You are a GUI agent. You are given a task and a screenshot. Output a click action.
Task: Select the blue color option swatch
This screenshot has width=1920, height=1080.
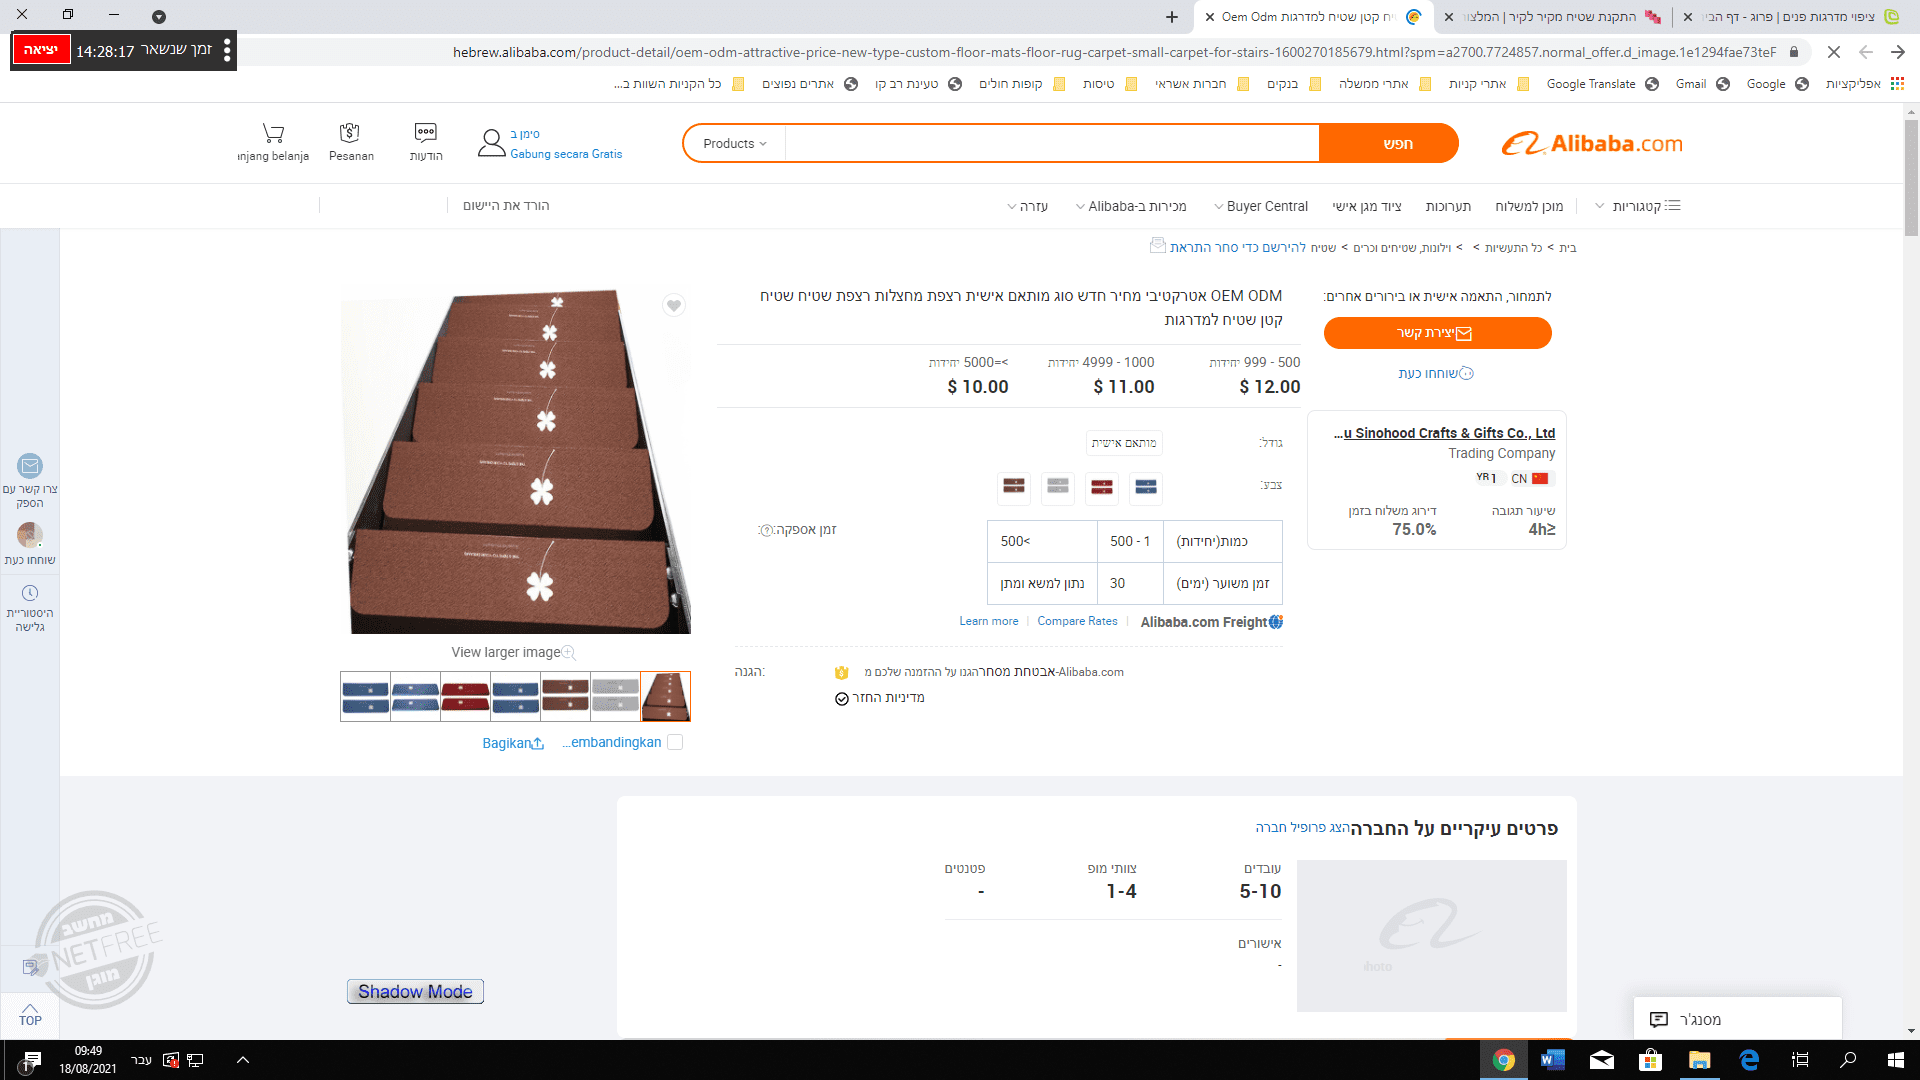[1146, 487]
